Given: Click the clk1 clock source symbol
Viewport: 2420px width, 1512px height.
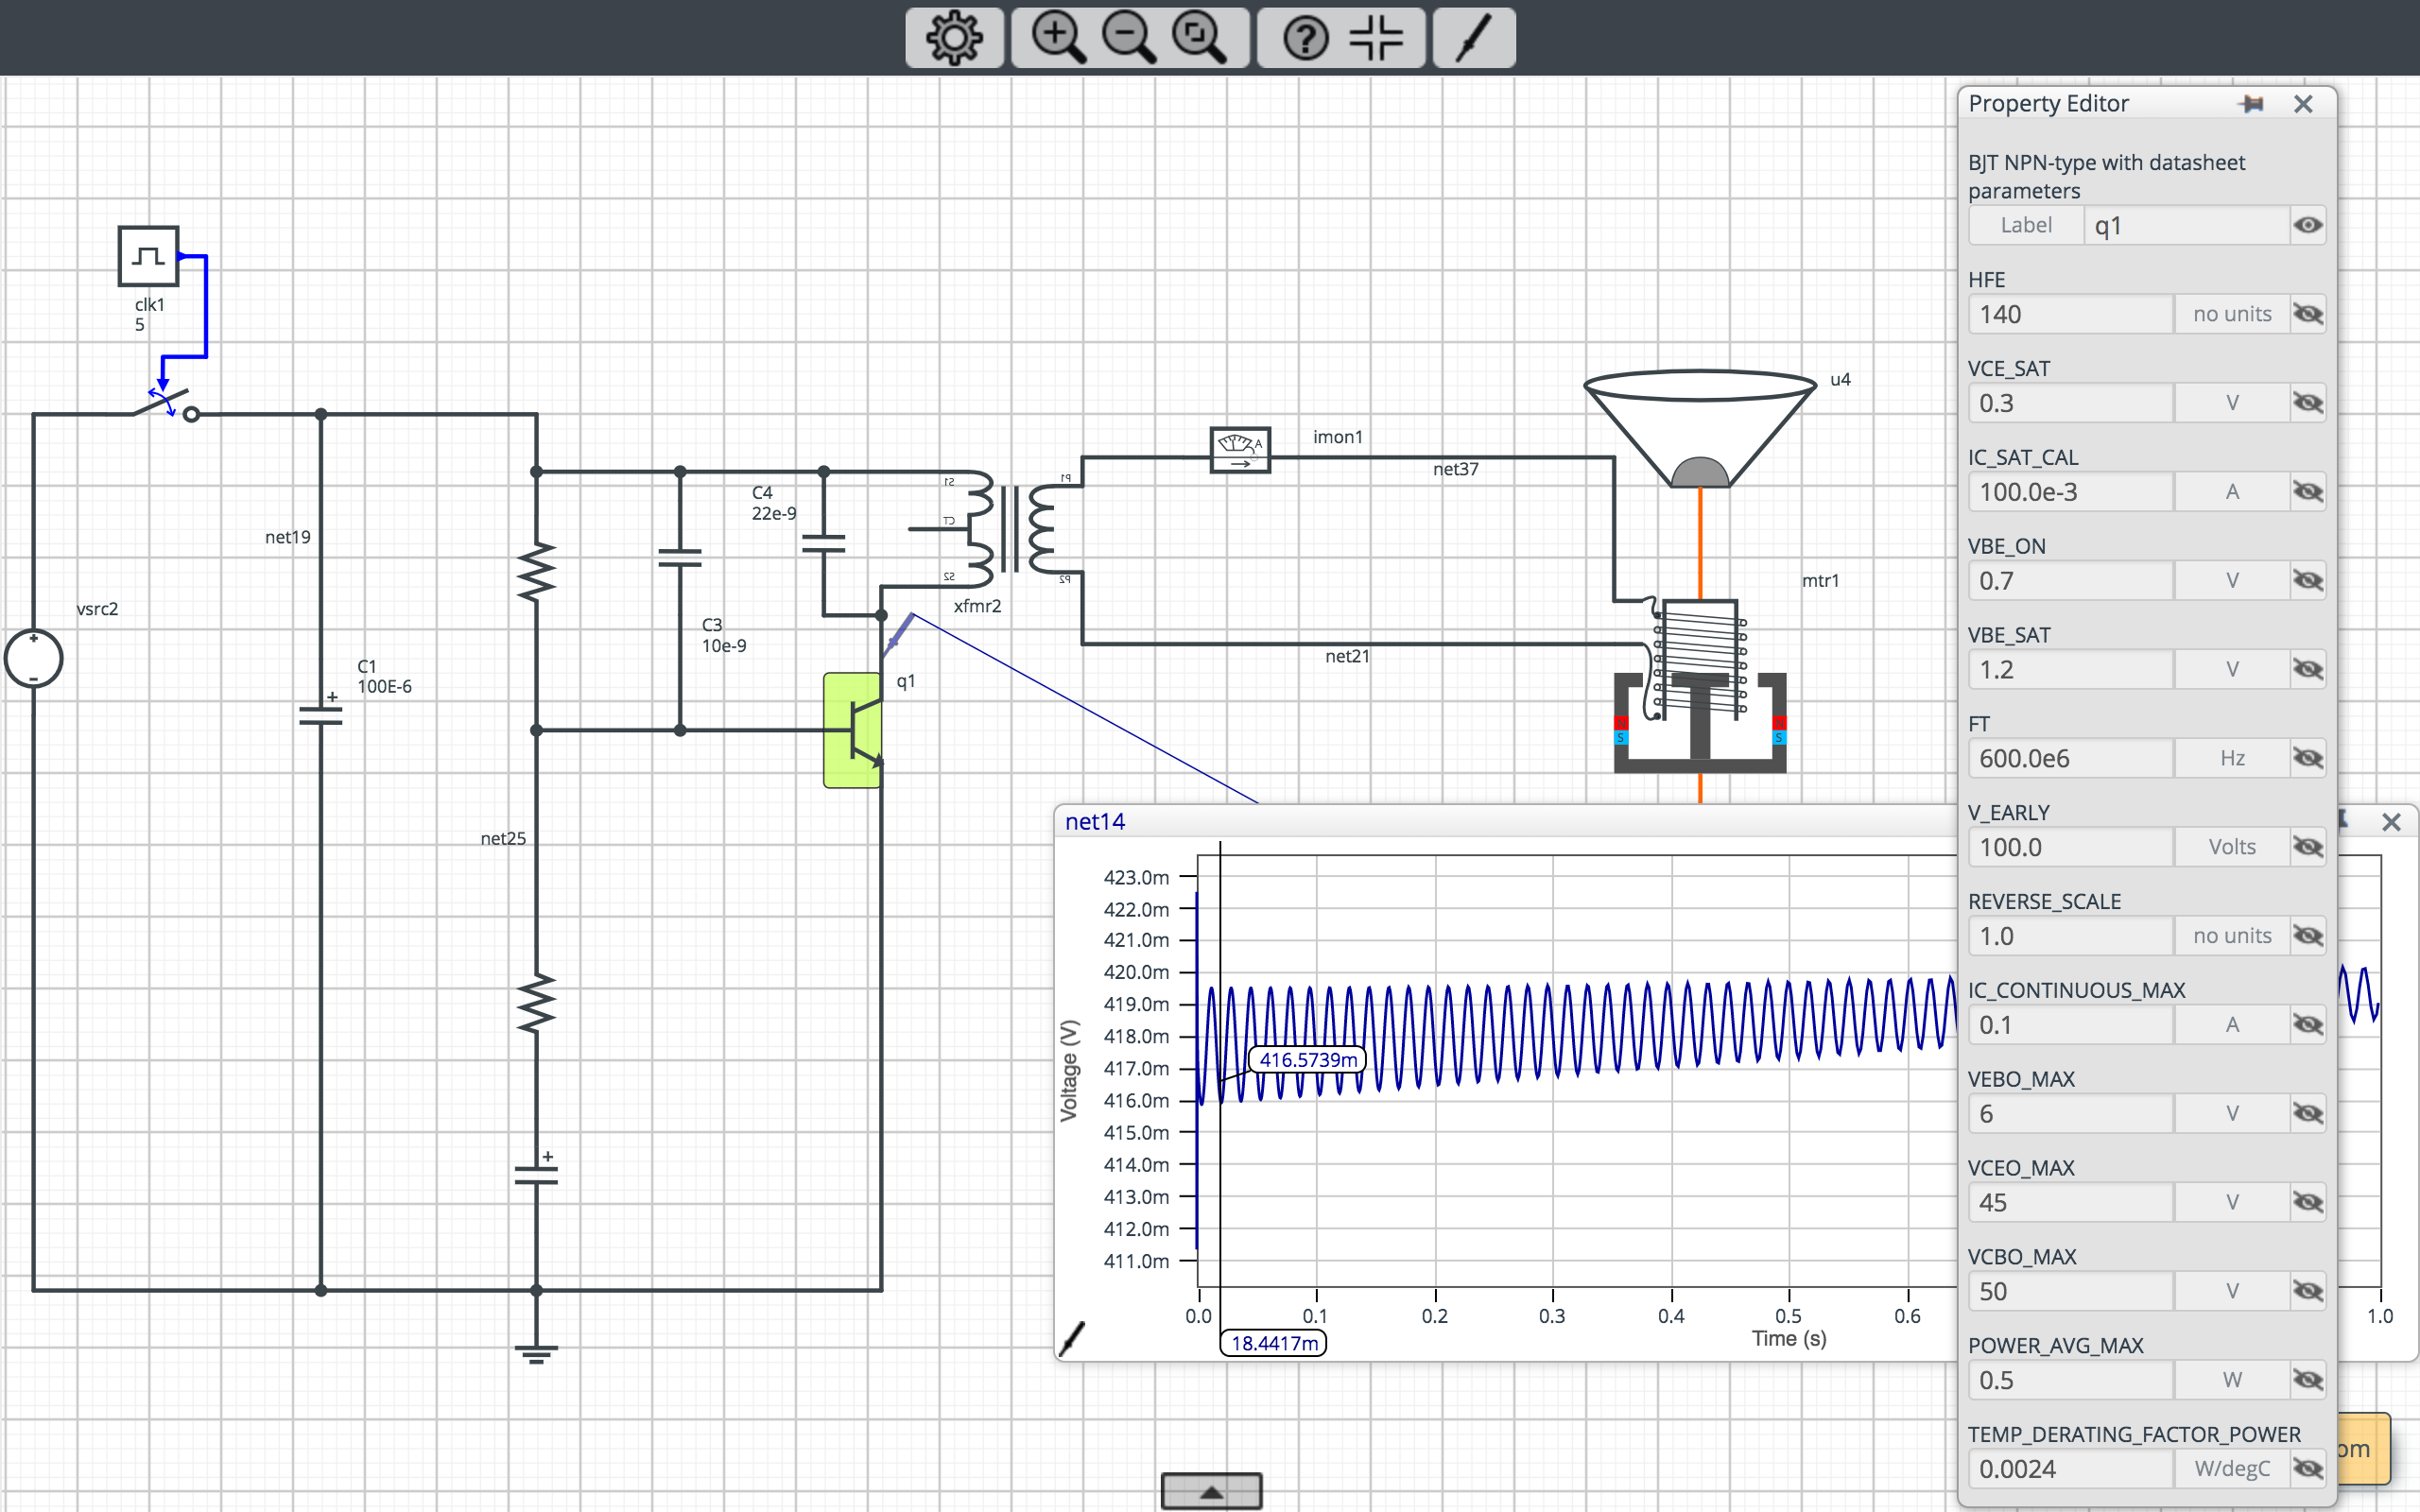Looking at the screenshot, I should click(x=148, y=256).
